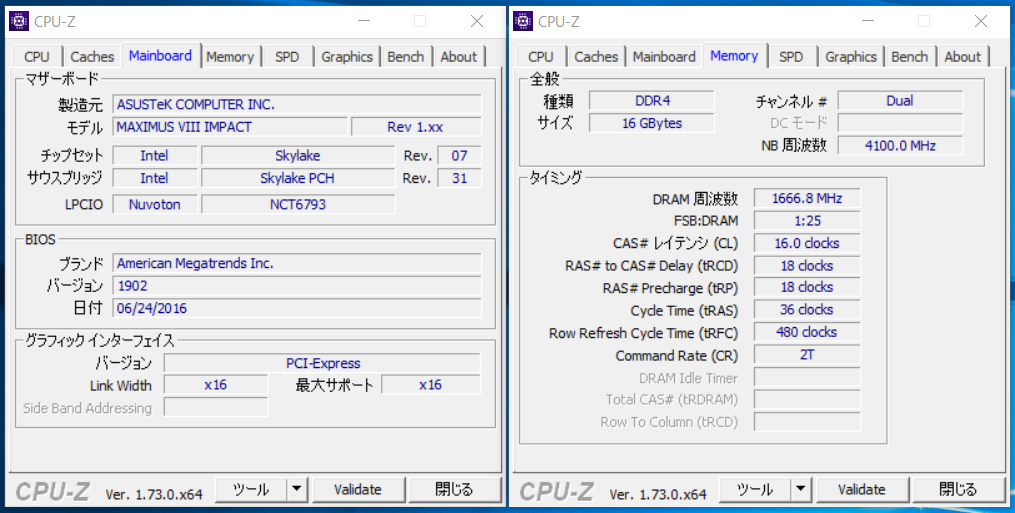This screenshot has width=1015, height=513.
Task: Open Caches tab in Mainboard window
Action: pos(92,56)
